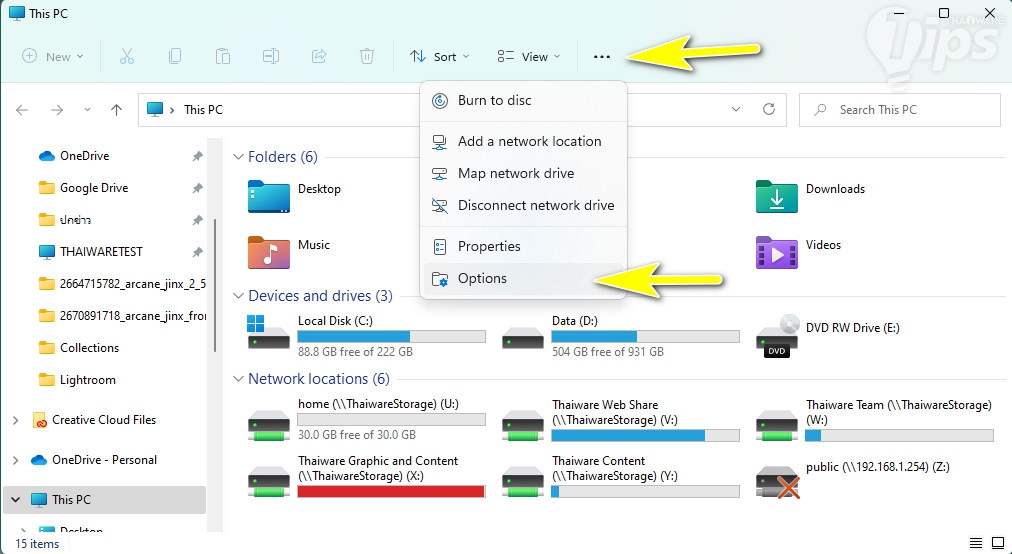Select the Local Disk (C:) drive icon
This screenshot has height=554, width=1012.
(x=268, y=333)
